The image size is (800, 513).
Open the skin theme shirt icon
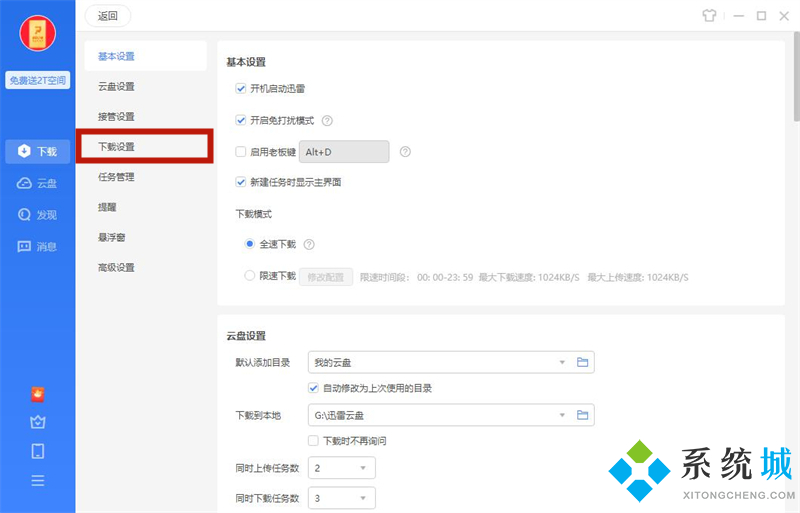tap(709, 16)
